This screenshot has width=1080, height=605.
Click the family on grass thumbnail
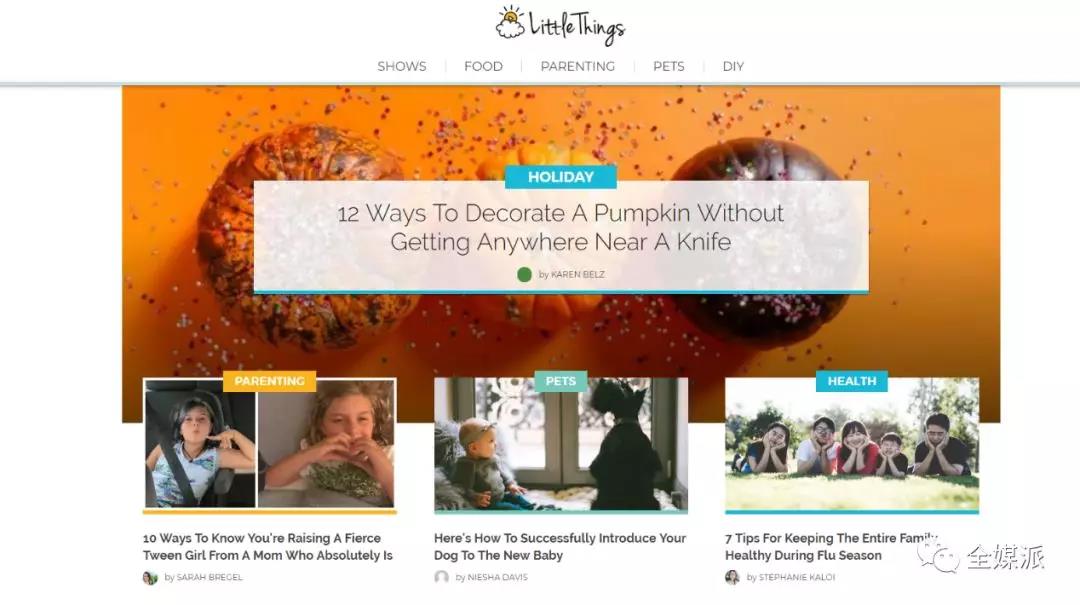[852, 444]
